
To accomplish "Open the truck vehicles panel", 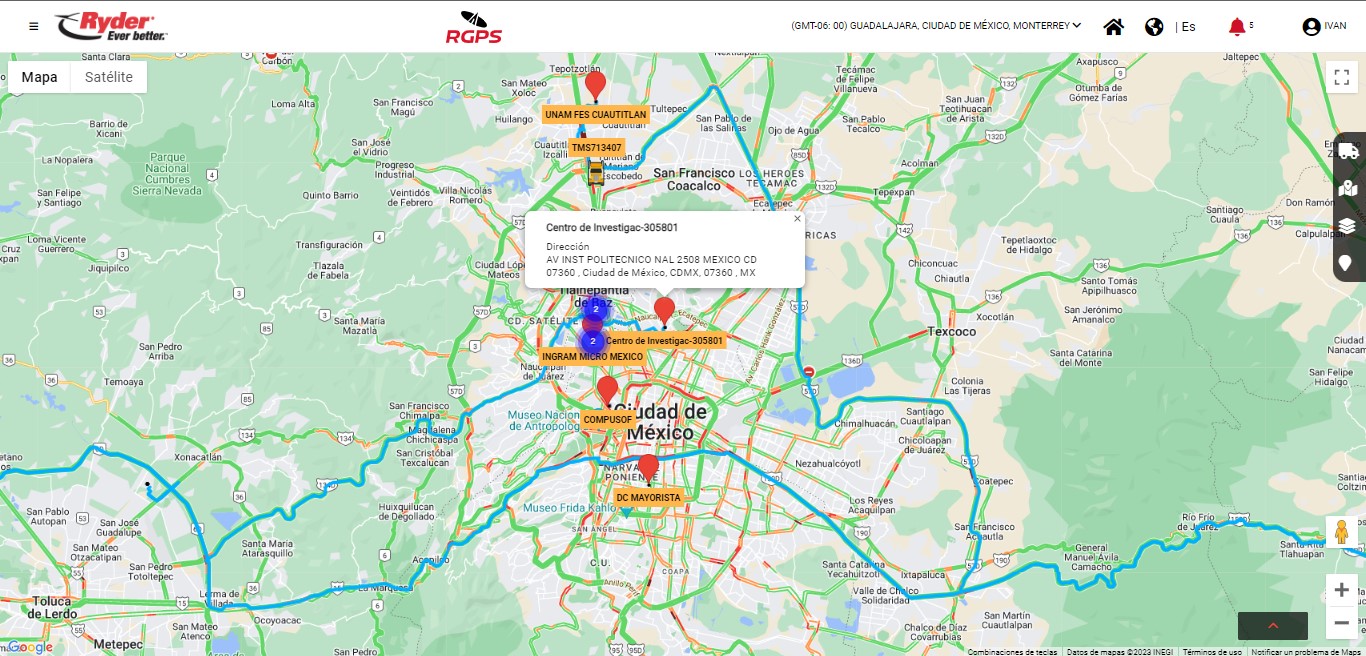I will coord(1348,151).
